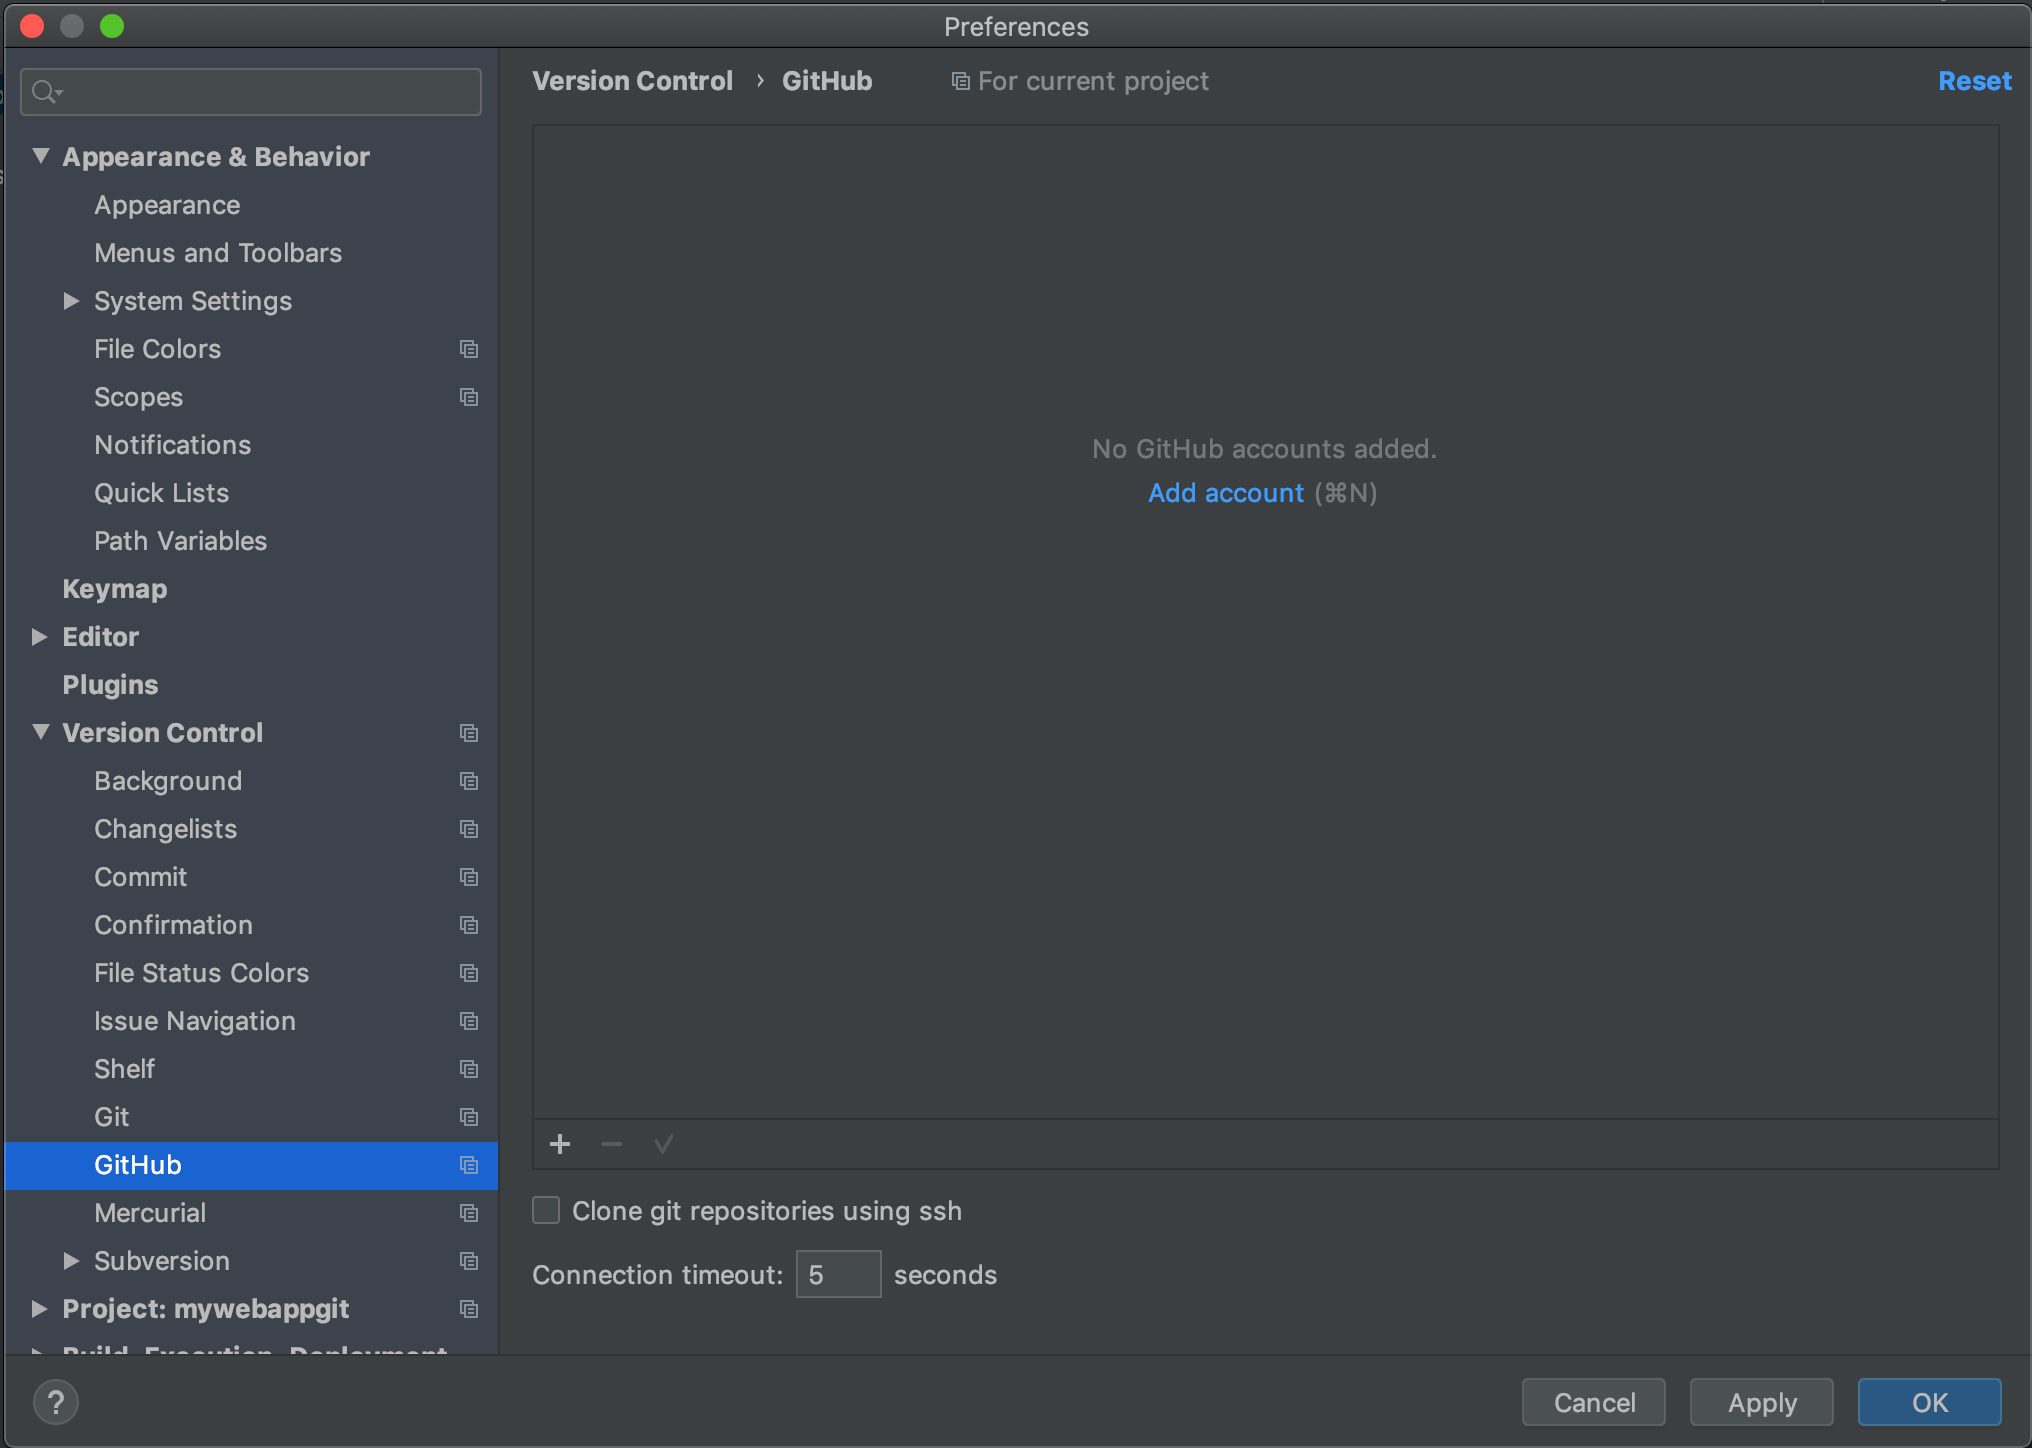Click project-level icon beside Changelists
Image resolution: width=2032 pixels, height=1448 pixels.
468,829
